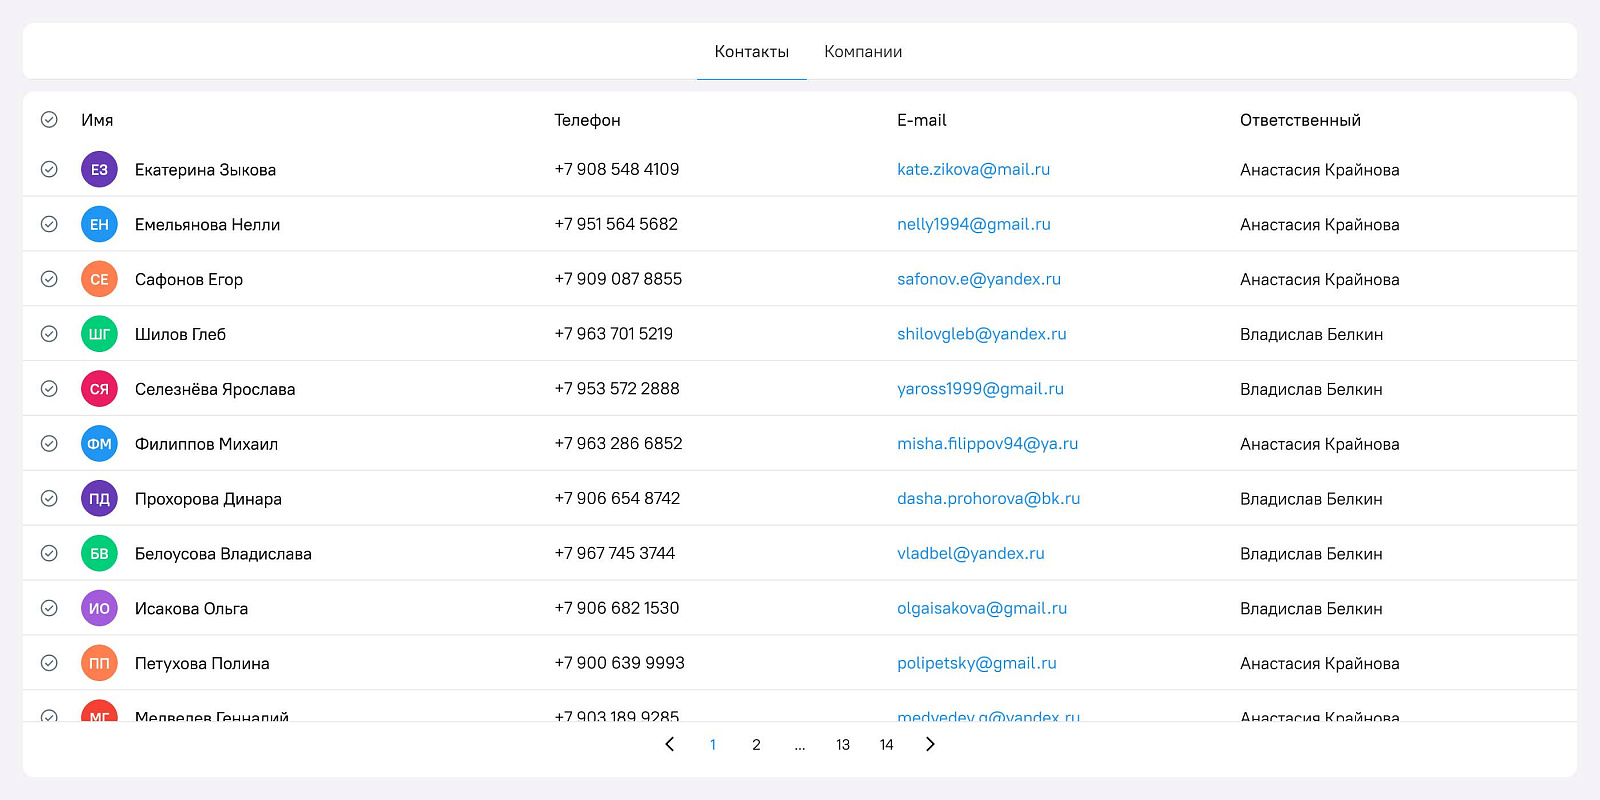1600x800 pixels.
Task: Click the Ответственный column header
Action: tap(1300, 120)
